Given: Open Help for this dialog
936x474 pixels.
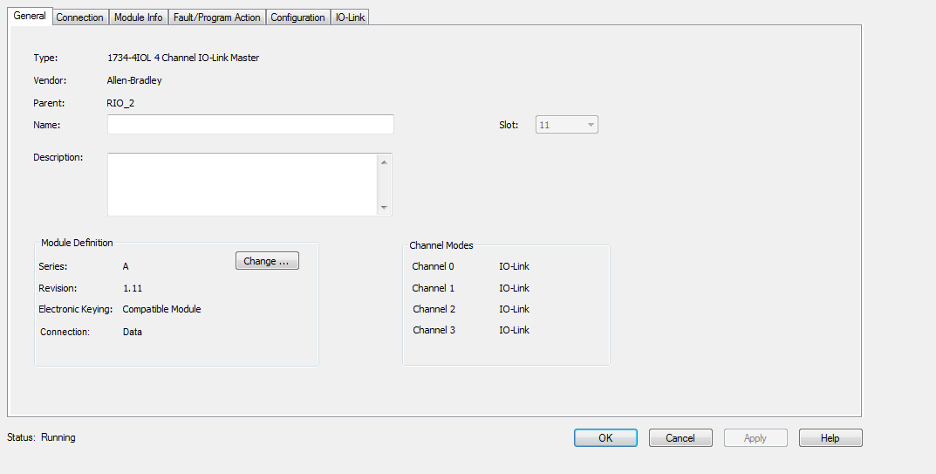Looking at the screenshot, I should point(830,438).
